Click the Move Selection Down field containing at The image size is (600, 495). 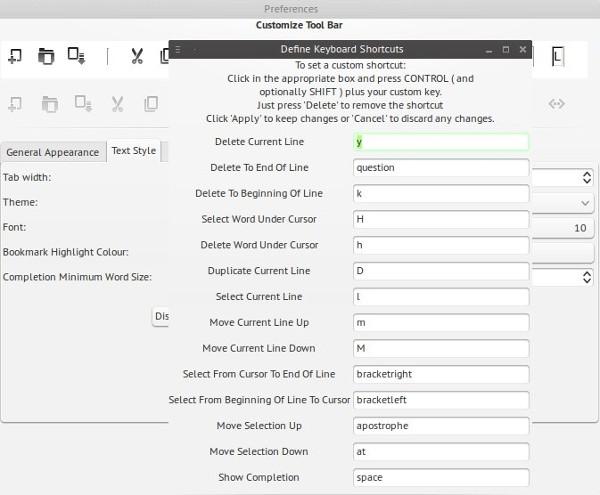click(x=441, y=452)
